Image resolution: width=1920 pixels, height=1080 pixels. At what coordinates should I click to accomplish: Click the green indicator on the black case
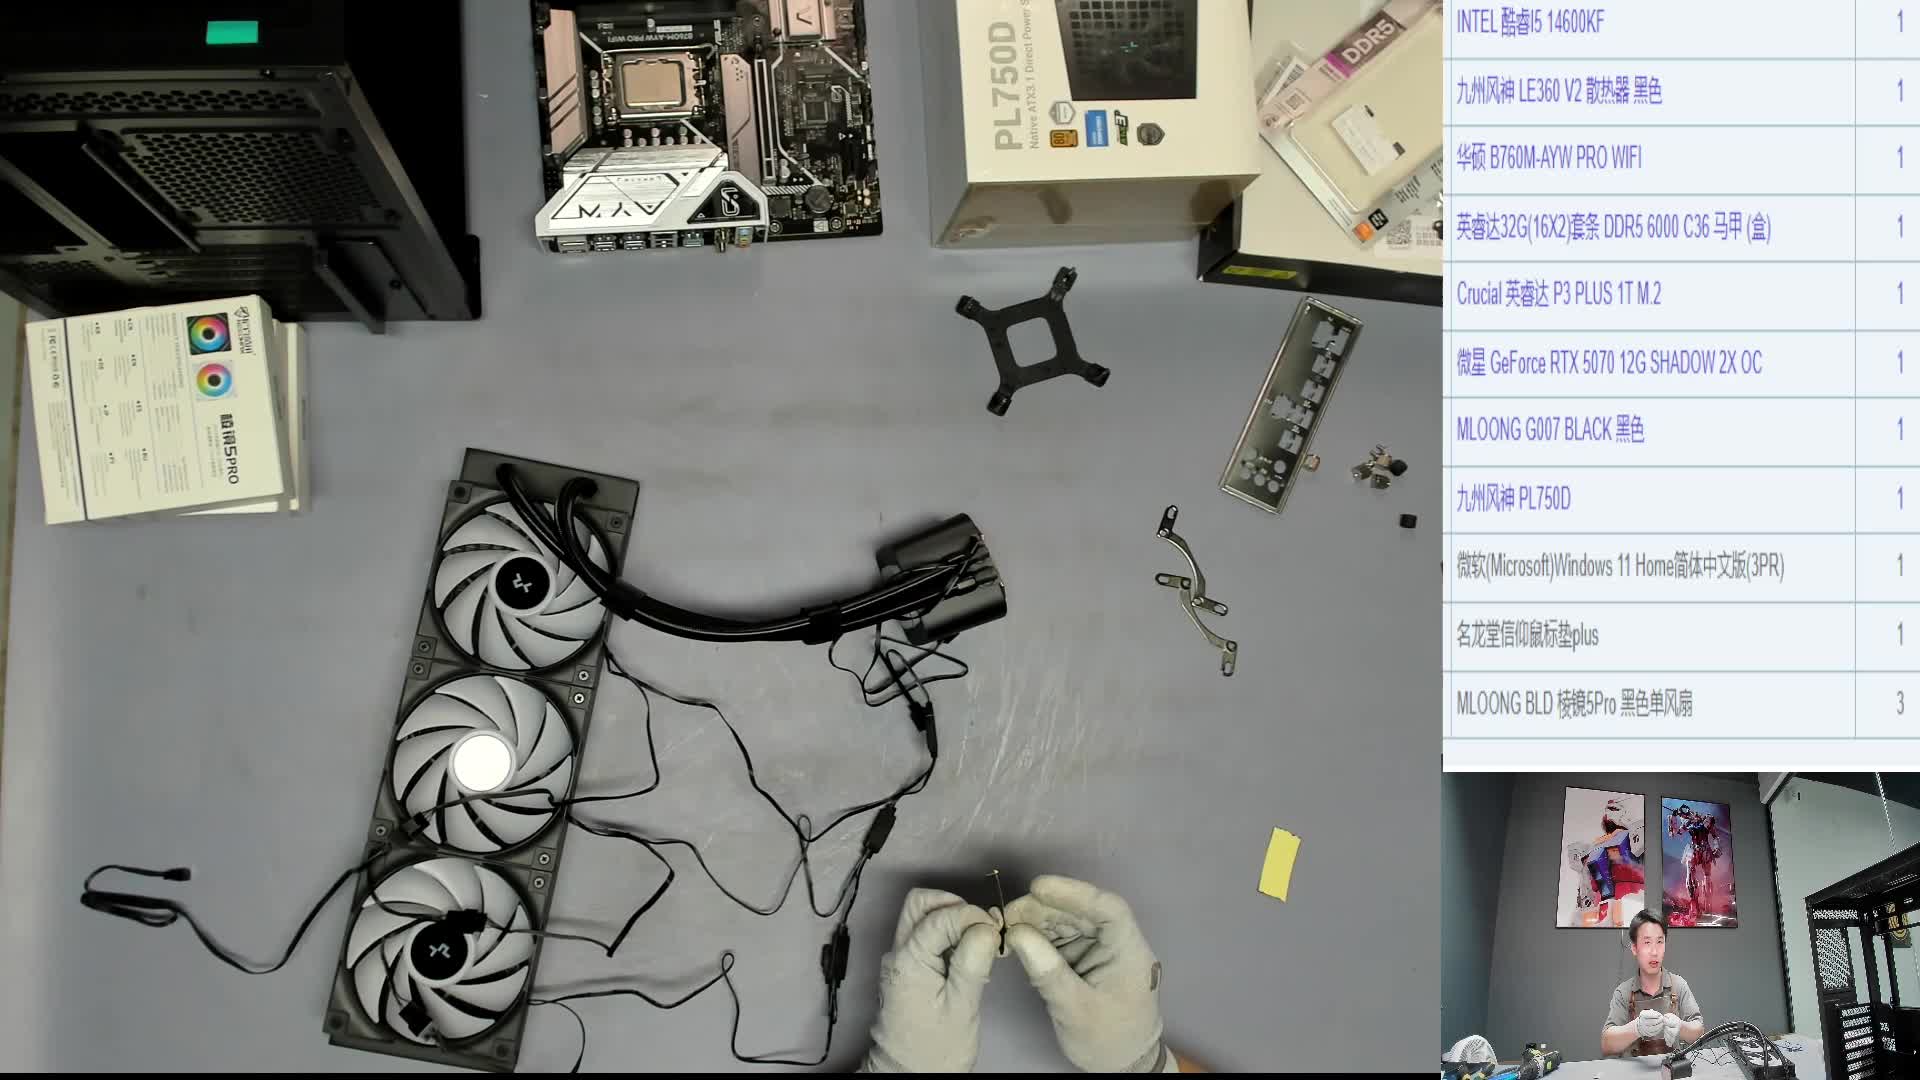point(232,33)
